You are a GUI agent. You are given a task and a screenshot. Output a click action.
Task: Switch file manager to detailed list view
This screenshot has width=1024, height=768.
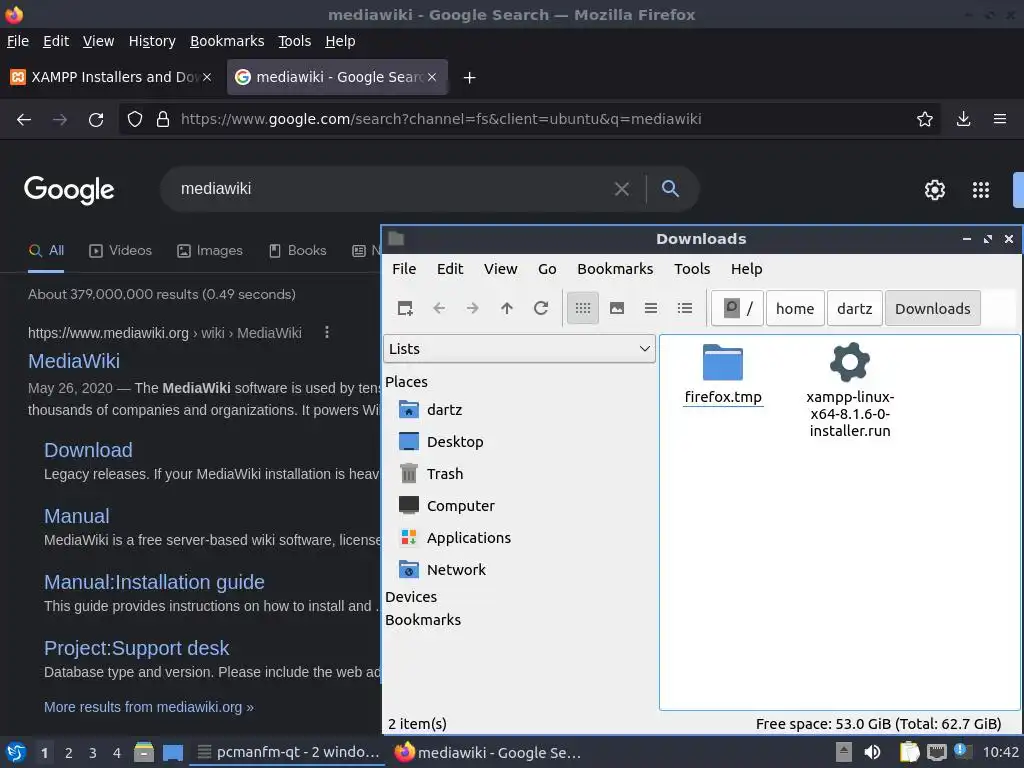(684, 308)
